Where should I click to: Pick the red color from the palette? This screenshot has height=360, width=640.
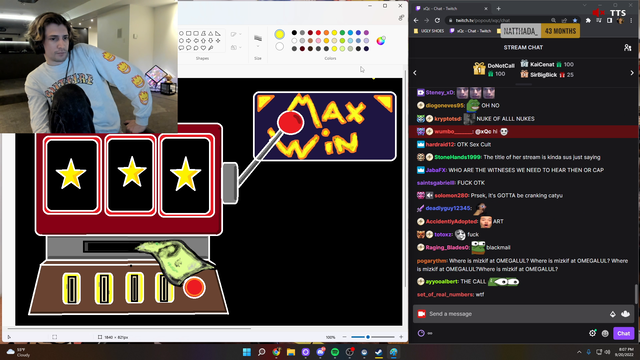(x=318, y=33)
